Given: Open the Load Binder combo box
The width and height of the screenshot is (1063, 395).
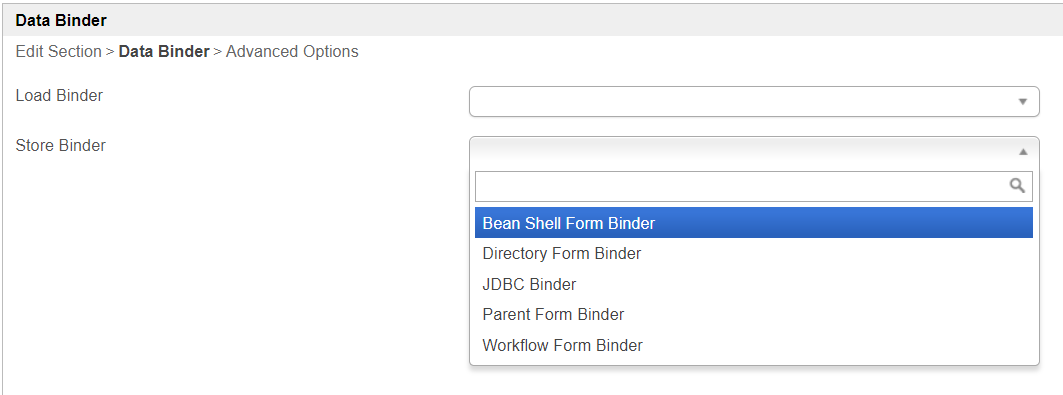Looking at the screenshot, I should click(754, 102).
